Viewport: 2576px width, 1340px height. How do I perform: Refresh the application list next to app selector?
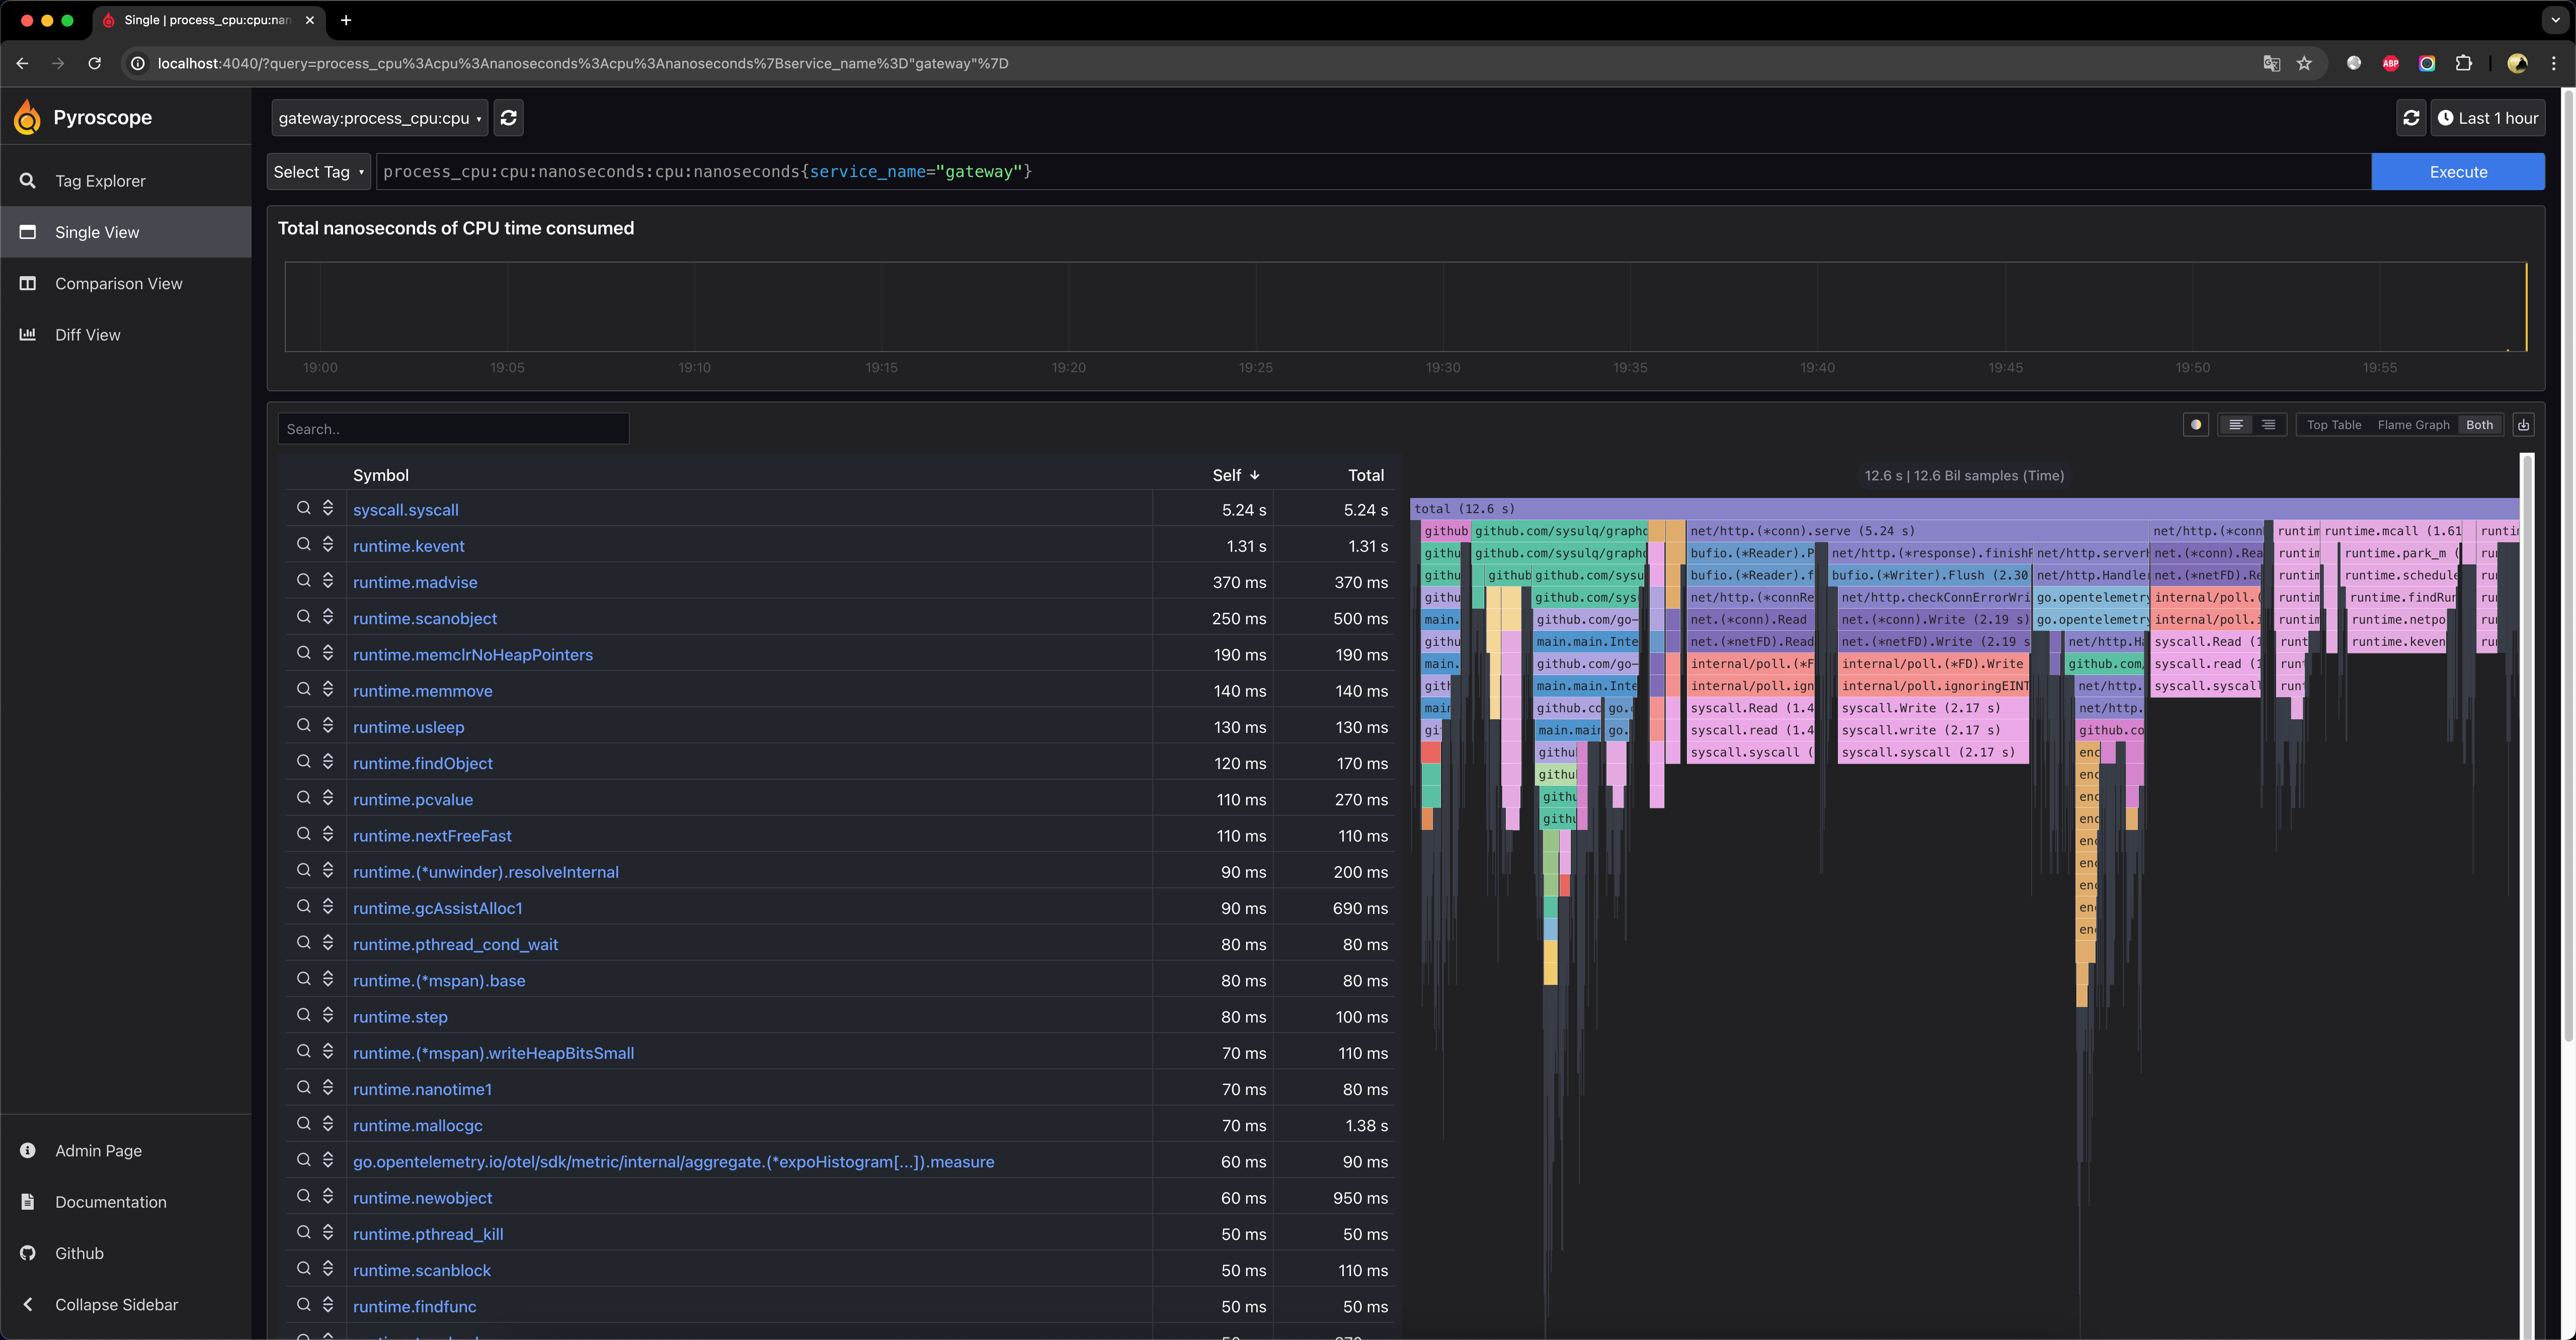[508, 118]
